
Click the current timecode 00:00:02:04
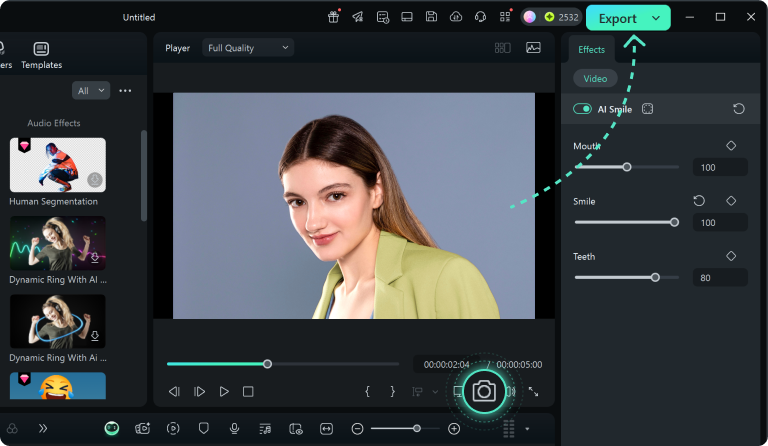(446, 365)
